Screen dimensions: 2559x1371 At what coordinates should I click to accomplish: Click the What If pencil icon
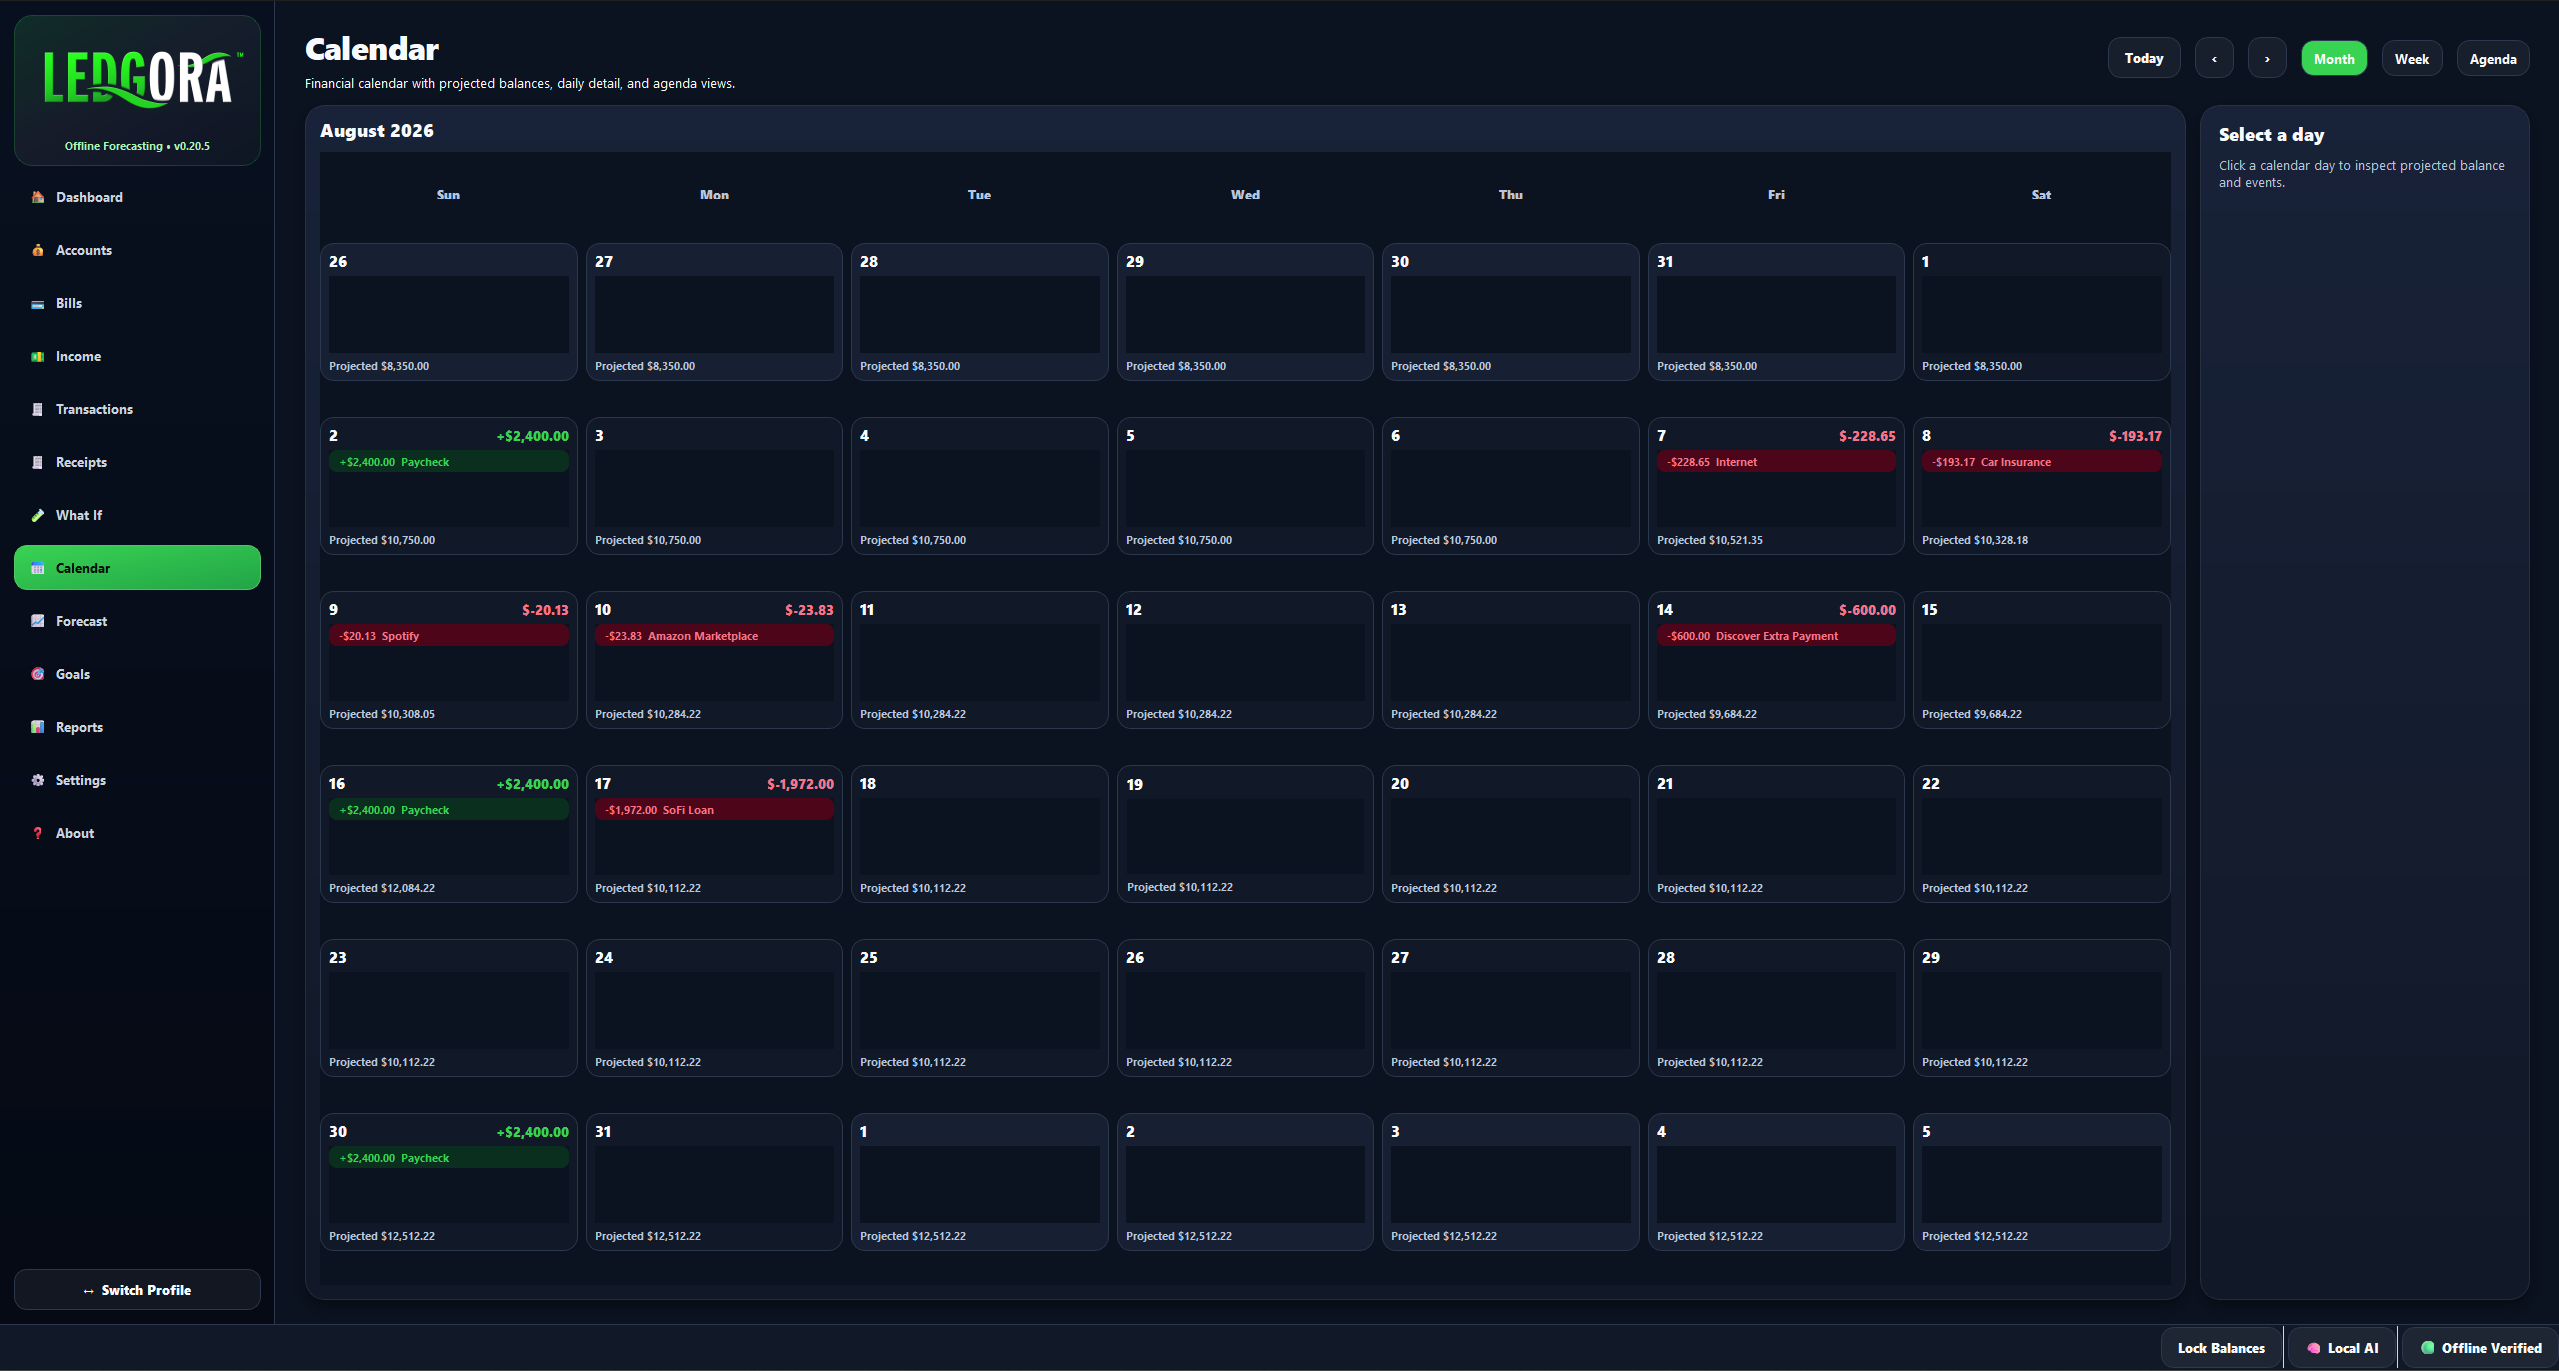tap(38, 515)
